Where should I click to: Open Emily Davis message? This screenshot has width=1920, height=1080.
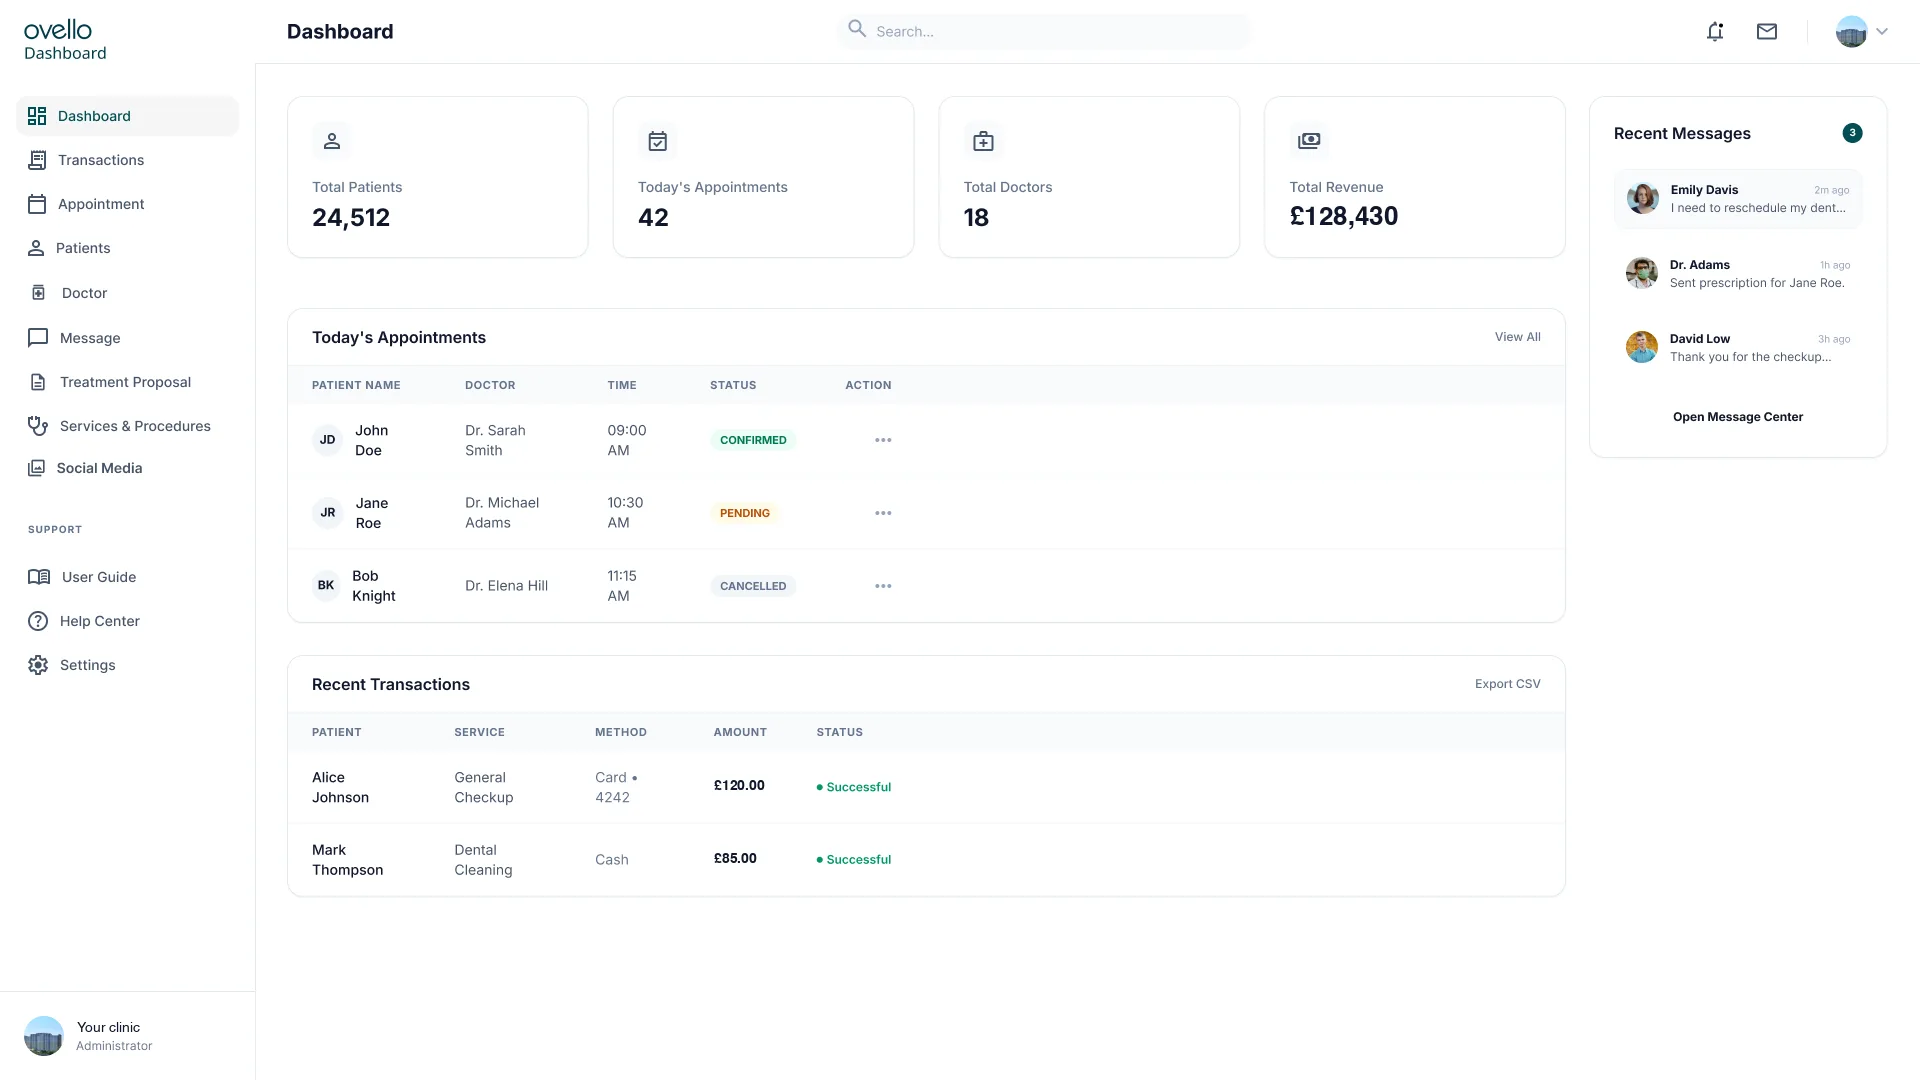pos(1738,199)
